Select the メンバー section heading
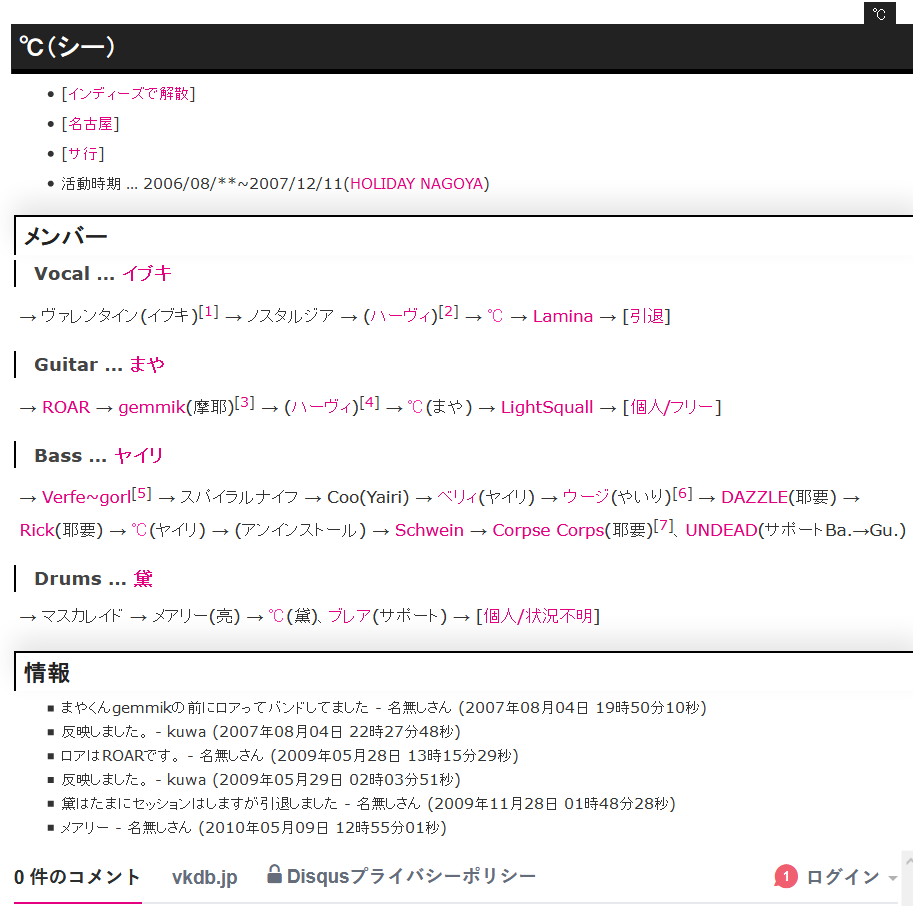The height and width of the screenshot is (906, 913). pos(66,236)
